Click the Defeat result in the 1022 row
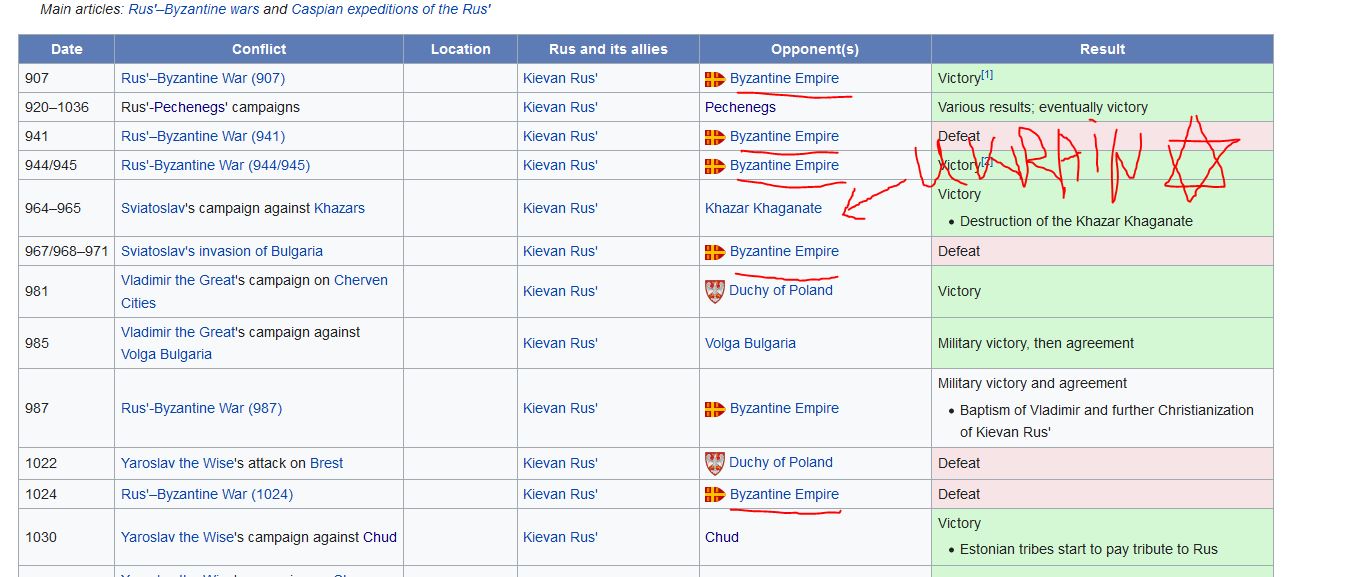The image size is (1351, 577). pyautogui.click(x=959, y=463)
